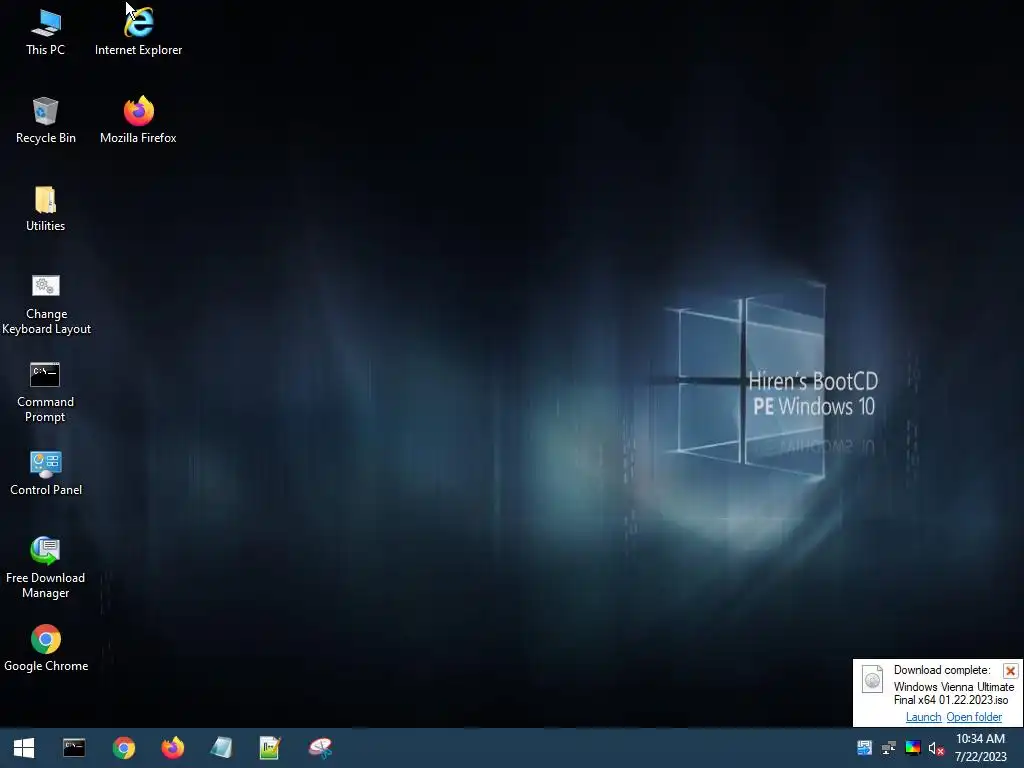
Task: Open the scissors snipping tool in taskbar
Action: pos(320,748)
